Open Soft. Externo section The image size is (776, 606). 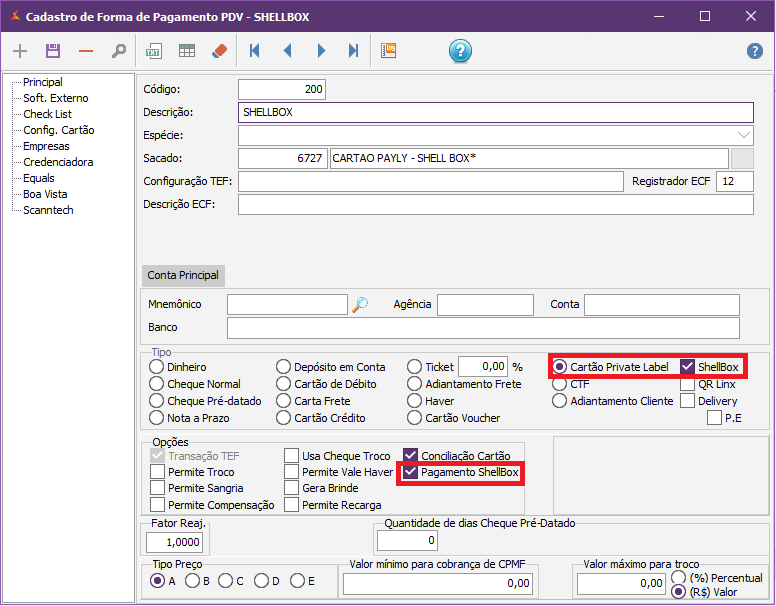point(55,98)
